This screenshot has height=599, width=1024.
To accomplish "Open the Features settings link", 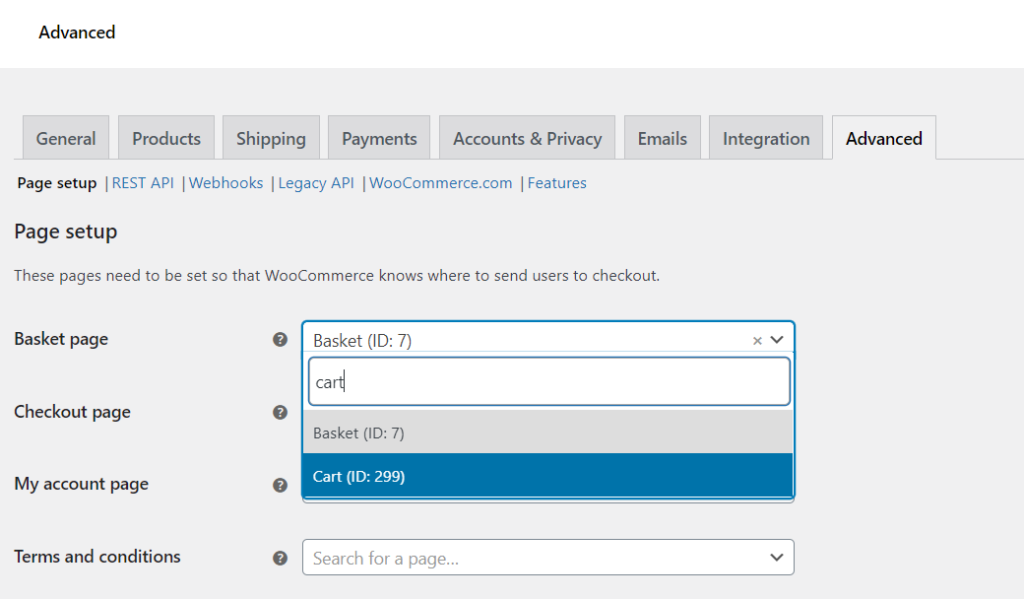I will 557,183.
